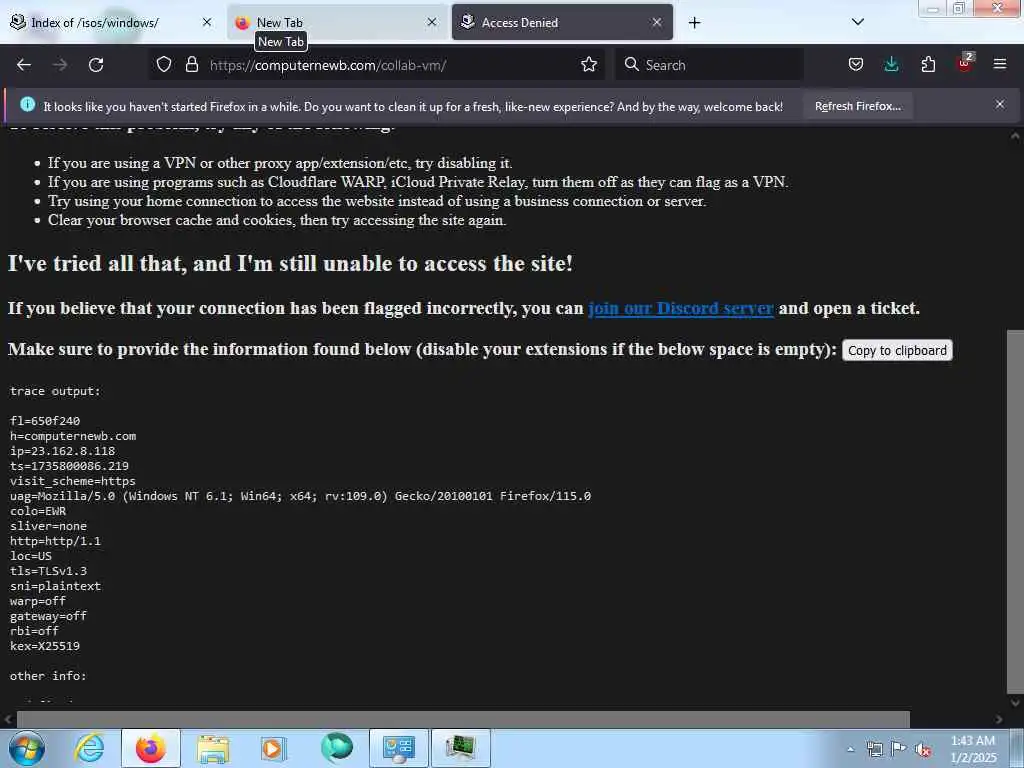Click the forward navigation arrow
1024x768 pixels.
[60, 65]
